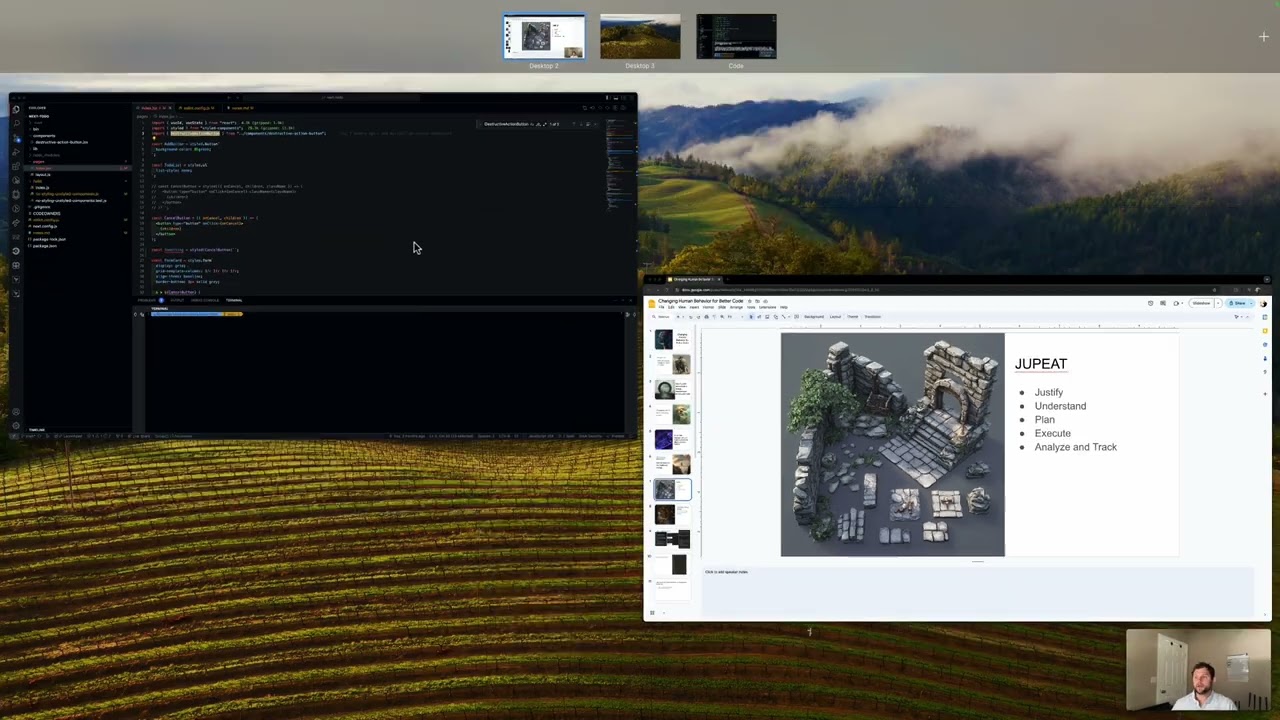1280x720 pixels.
Task: Open version history clock icon in Slides
Action: (x=1150, y=303)
